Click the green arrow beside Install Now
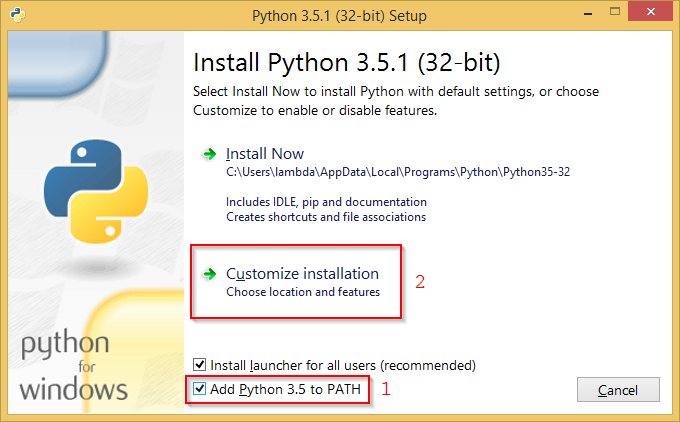This screenshot has height=422, width=680. pos(209,154)
